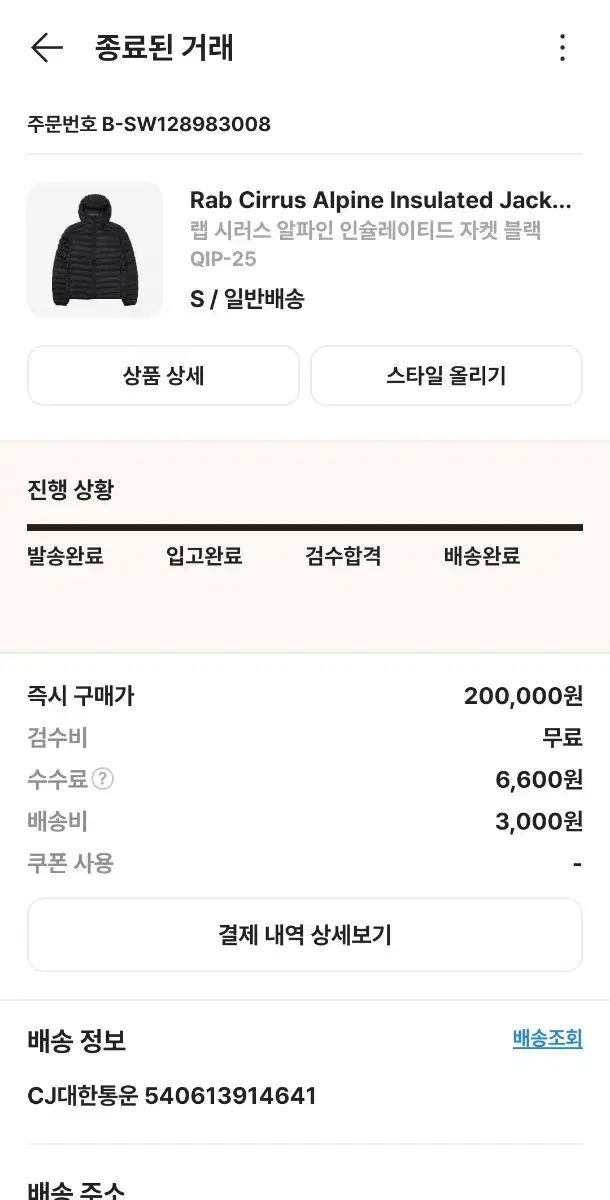
Task: Tap the back arrow icon
Action: tap(46, 47)
